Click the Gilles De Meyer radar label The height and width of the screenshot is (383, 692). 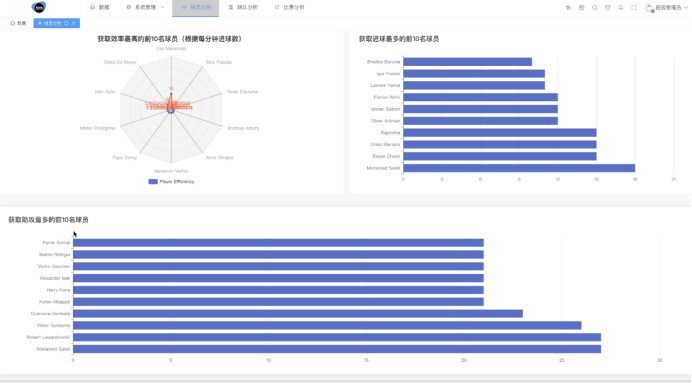120,62
